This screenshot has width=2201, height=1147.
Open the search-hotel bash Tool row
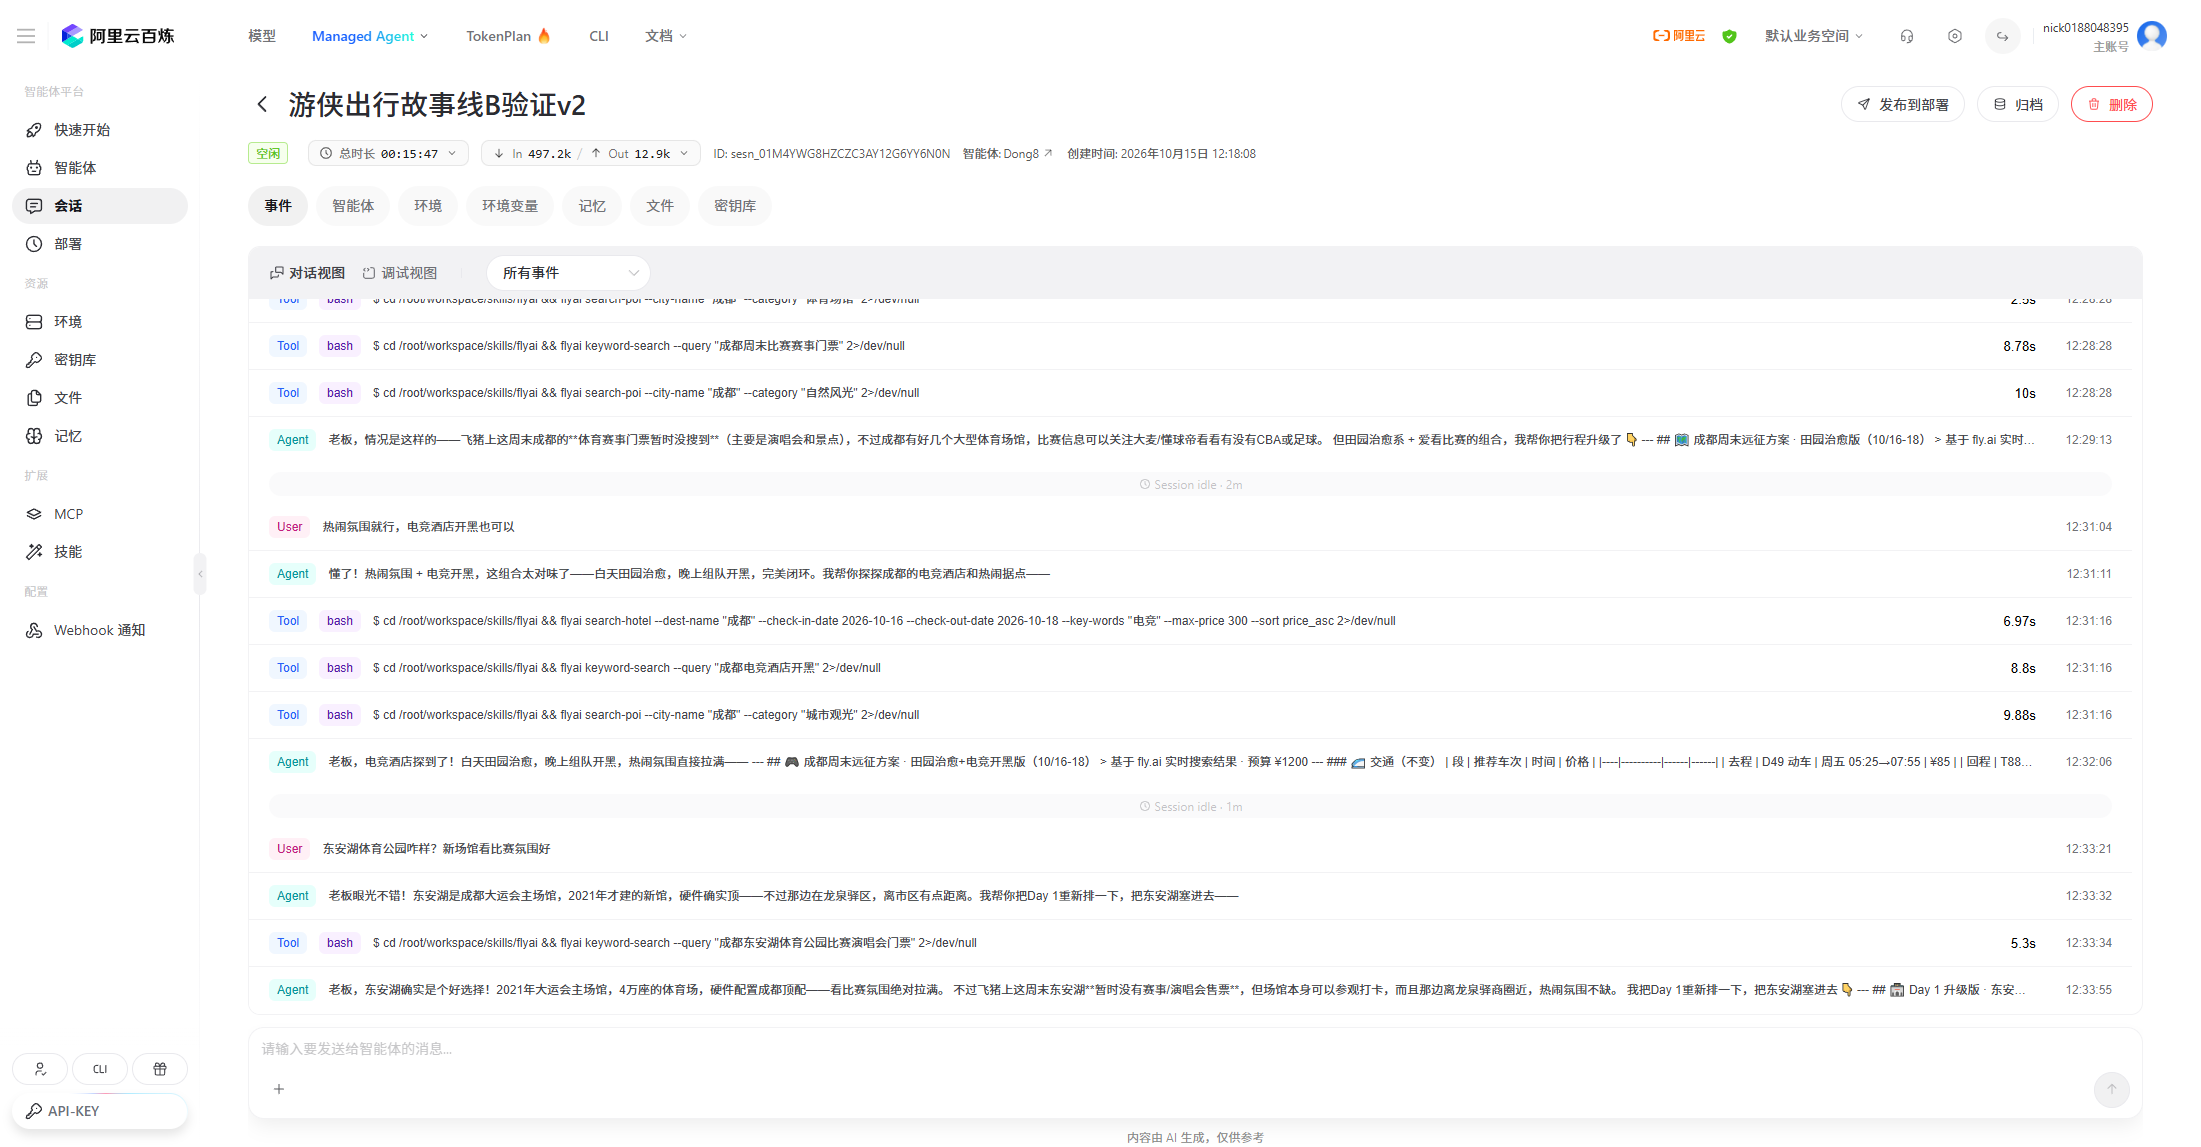click(1190, 621)
